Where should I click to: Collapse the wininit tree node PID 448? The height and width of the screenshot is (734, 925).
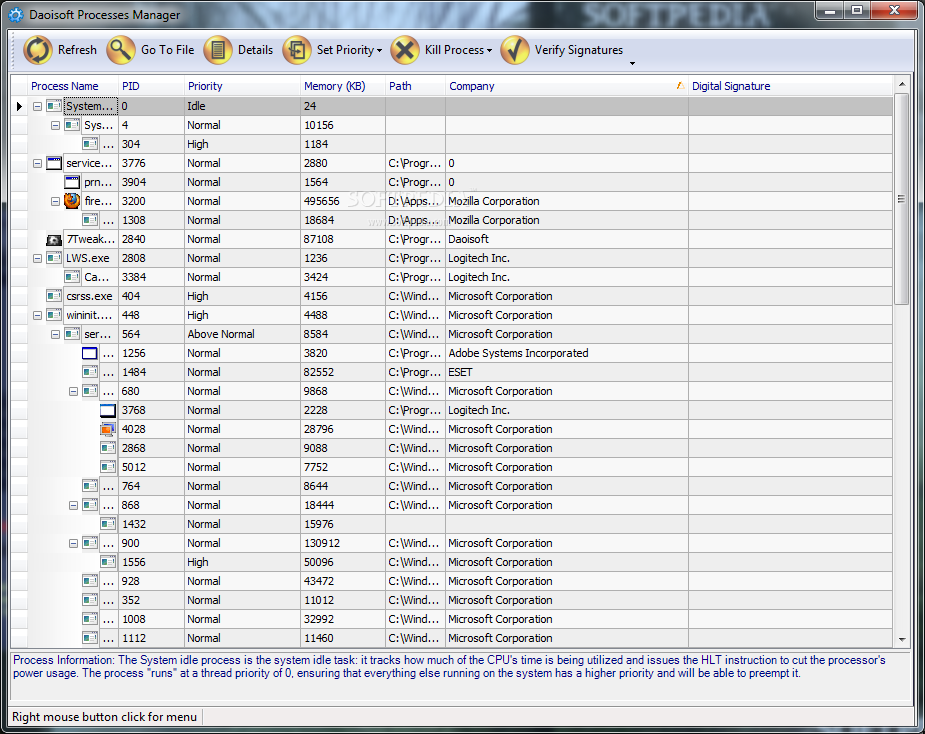(37, 315)
